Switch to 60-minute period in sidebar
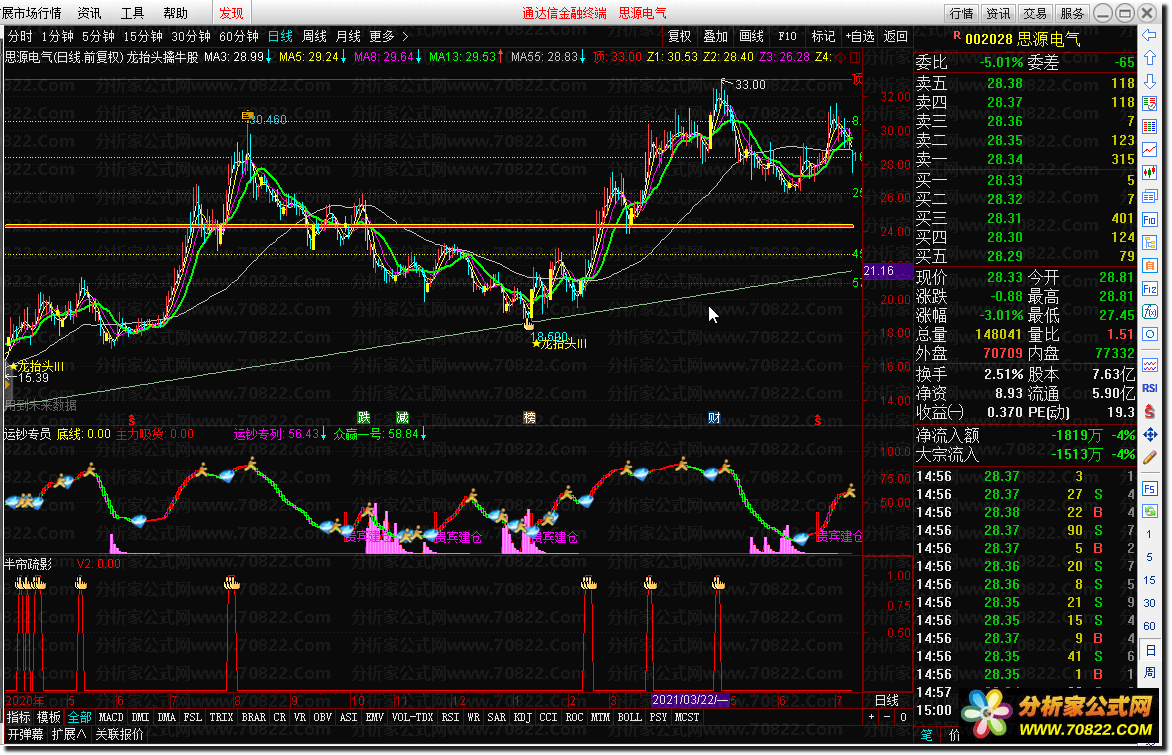1172x755 pixels. pyautogui.click(x=1150, y=626)
